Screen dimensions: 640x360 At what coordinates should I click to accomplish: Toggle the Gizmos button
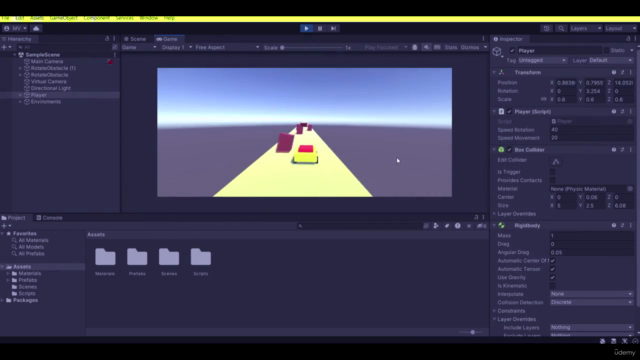pyautogui.click(x=470, y=47)
